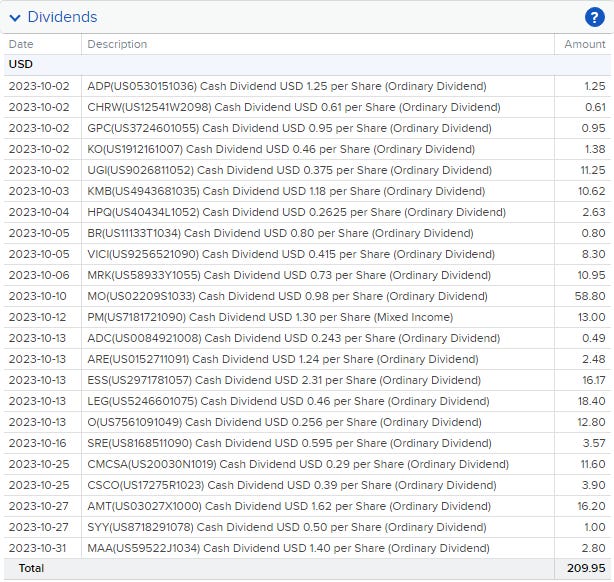Click the 3.57 amount for SRE
The width and height of the screenshot is (614, 582).
click(594, 443)
